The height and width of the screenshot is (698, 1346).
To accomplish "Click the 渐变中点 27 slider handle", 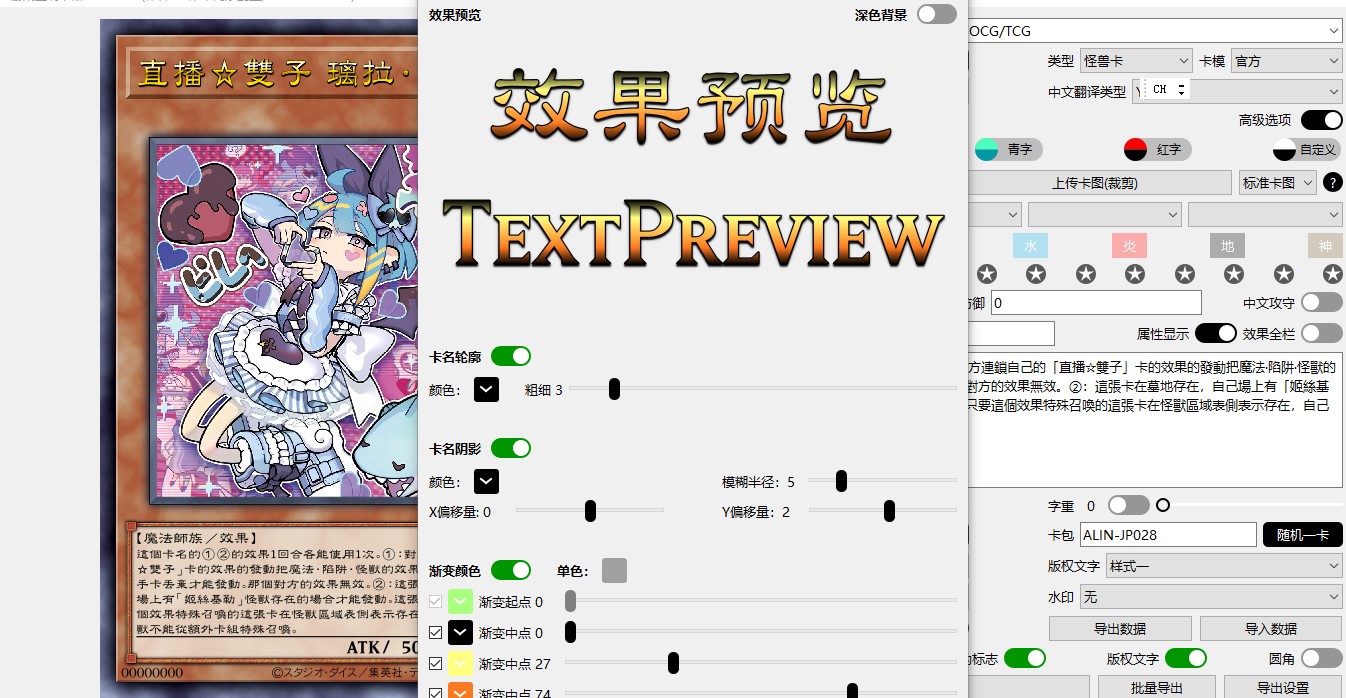I will pyautogui.click(x=674, y=663).
